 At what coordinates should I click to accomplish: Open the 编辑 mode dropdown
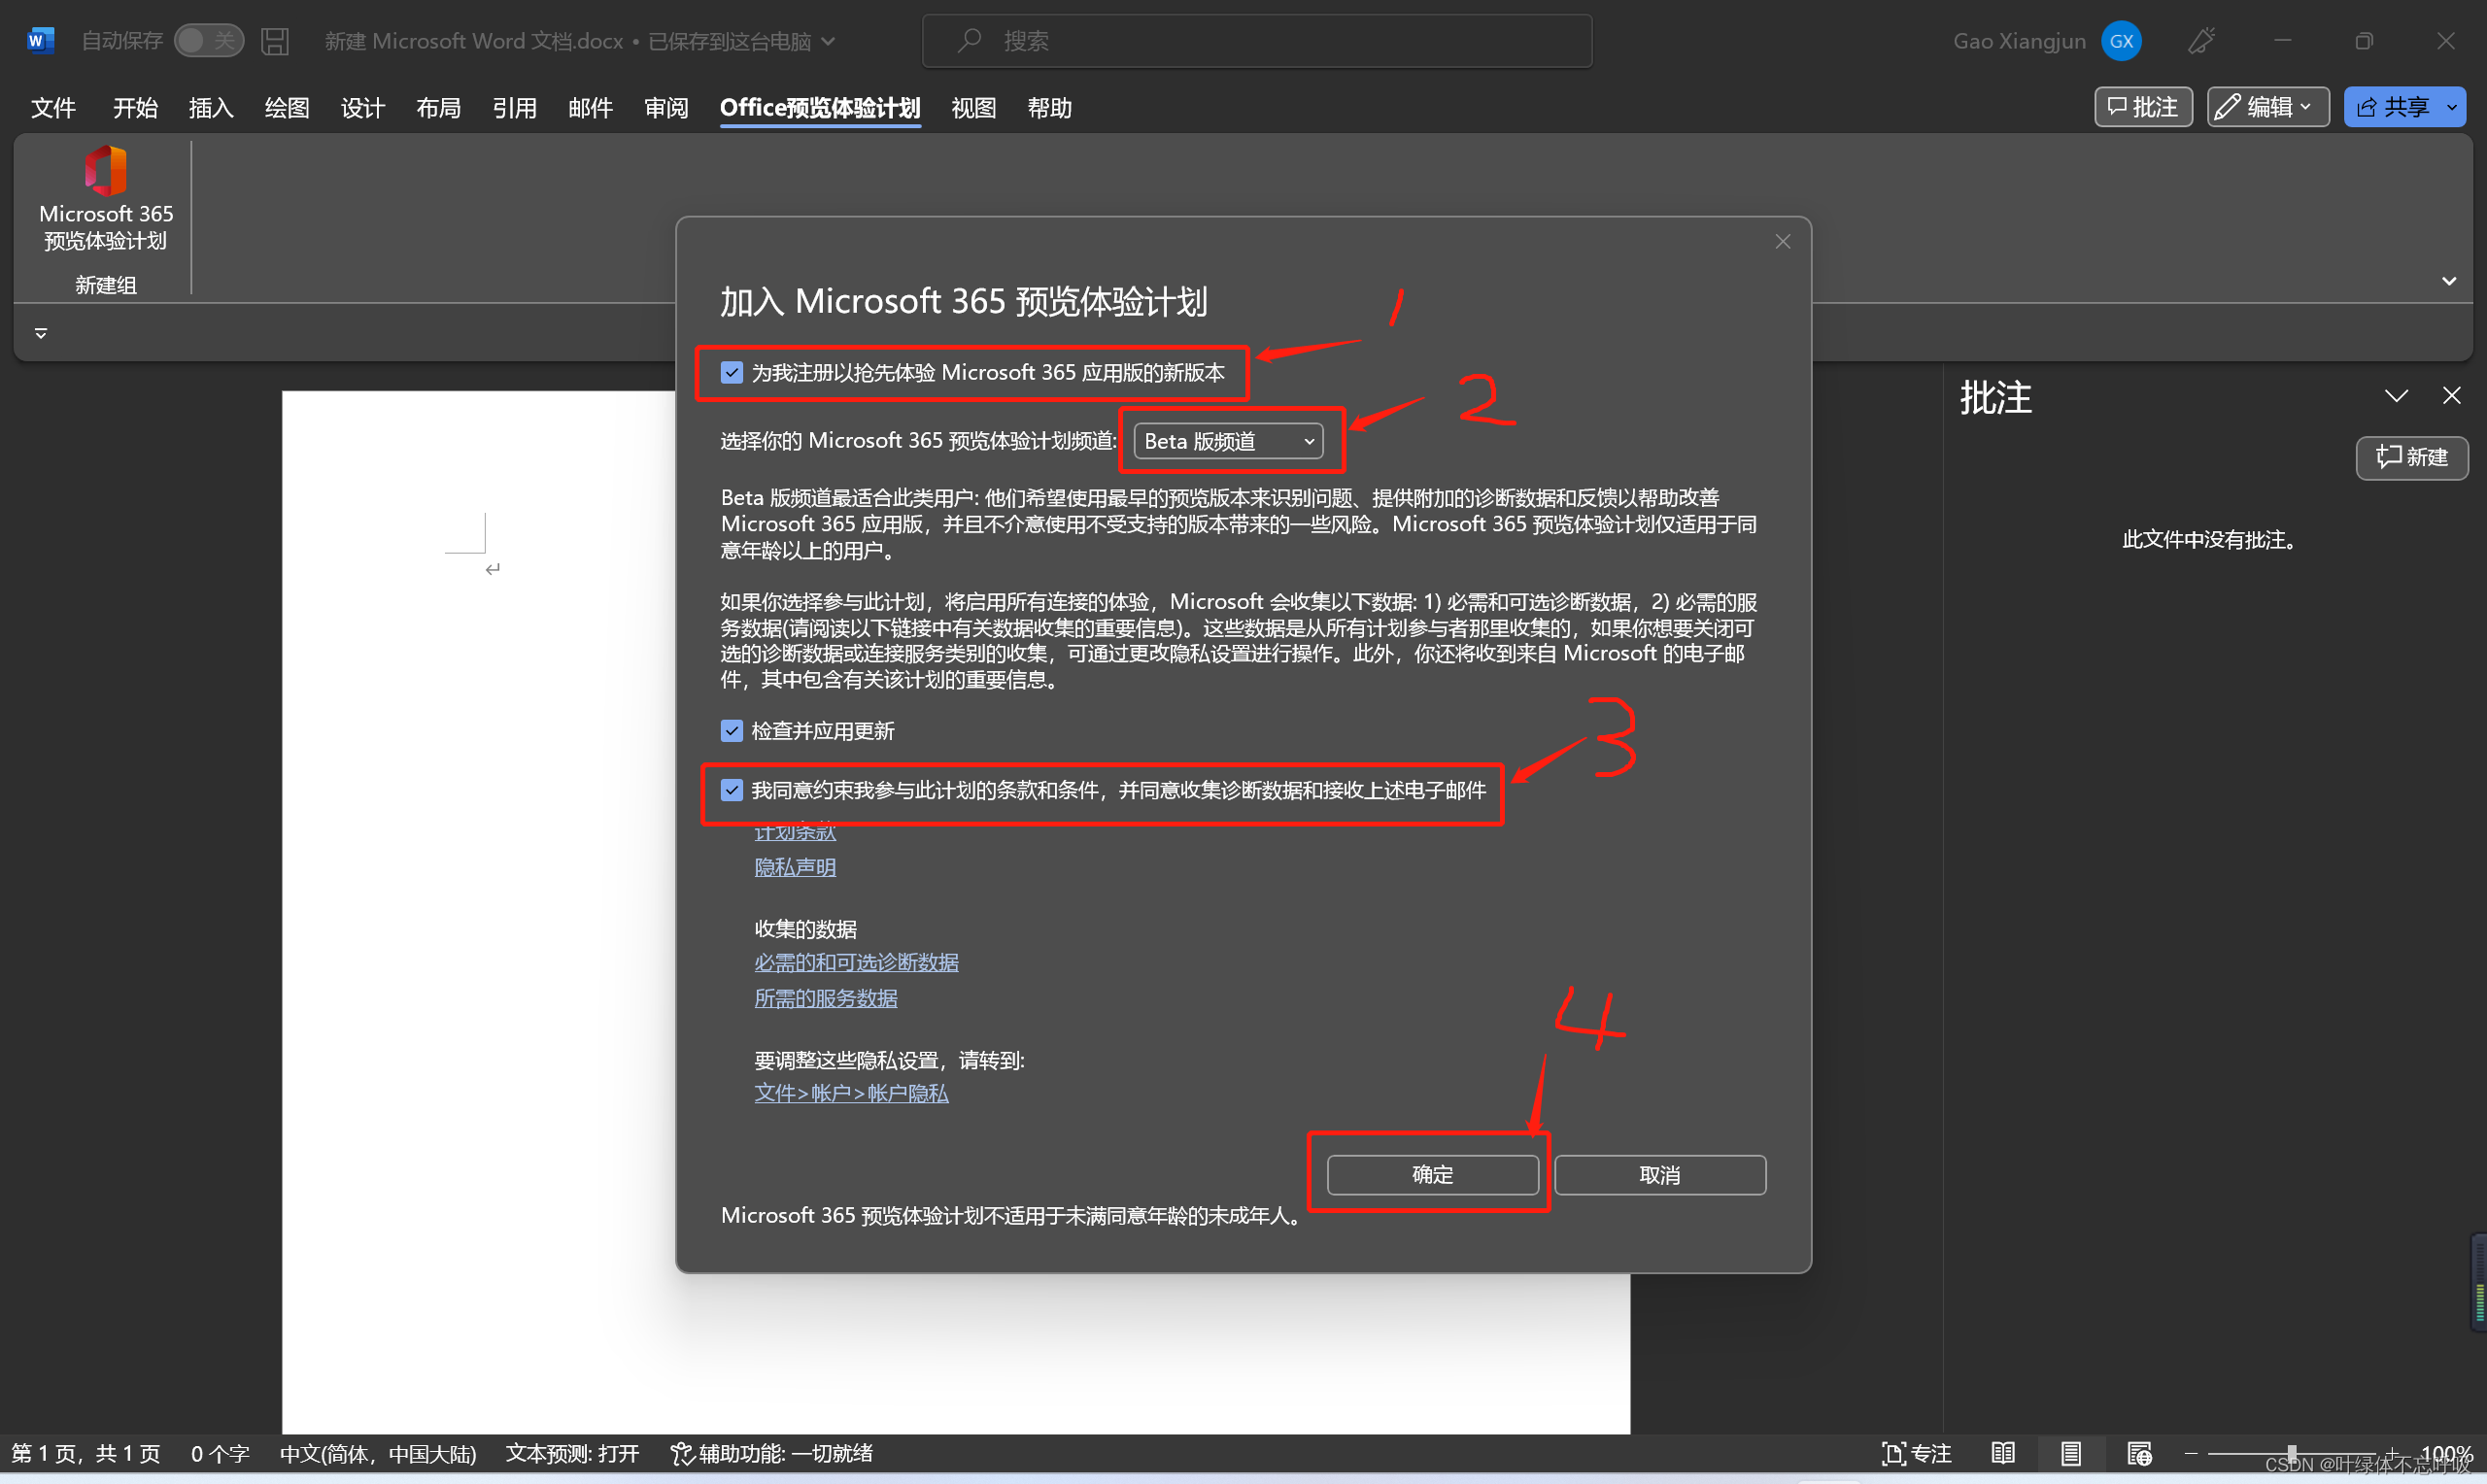point(2267,107)
